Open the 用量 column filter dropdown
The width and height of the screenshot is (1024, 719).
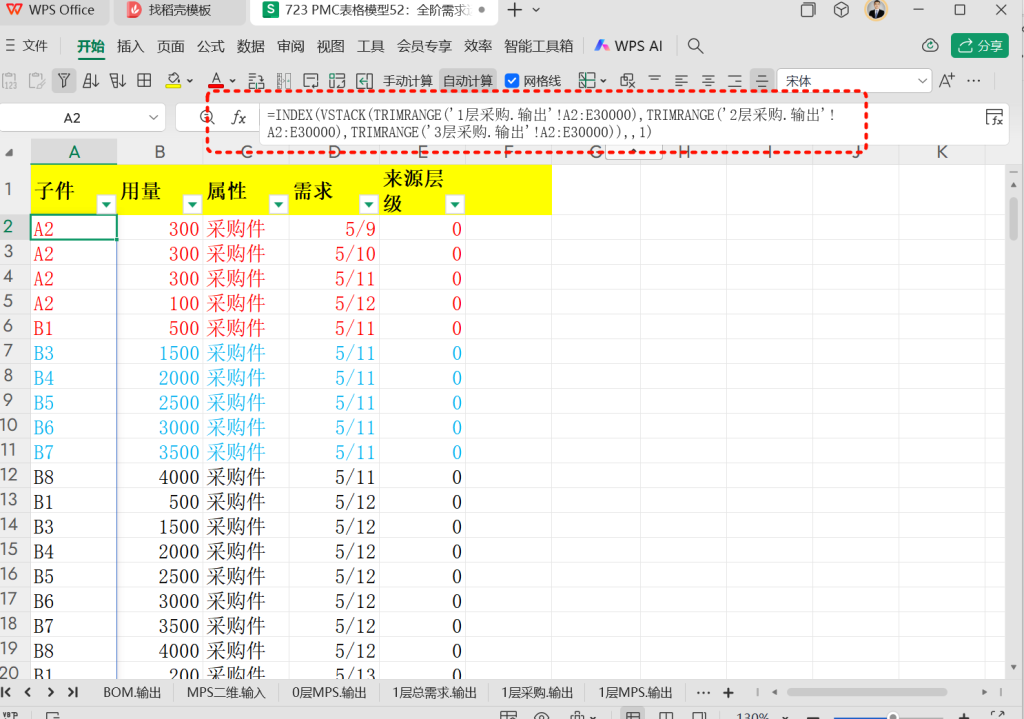coord(192,204)
